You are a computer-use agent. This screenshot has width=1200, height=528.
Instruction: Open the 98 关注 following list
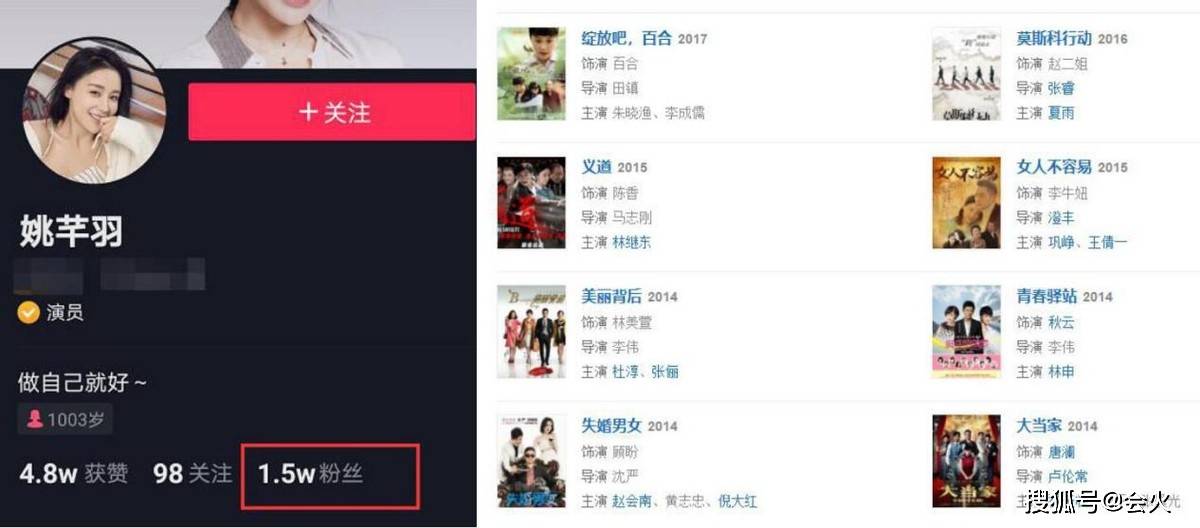click(x=192, y=474)
